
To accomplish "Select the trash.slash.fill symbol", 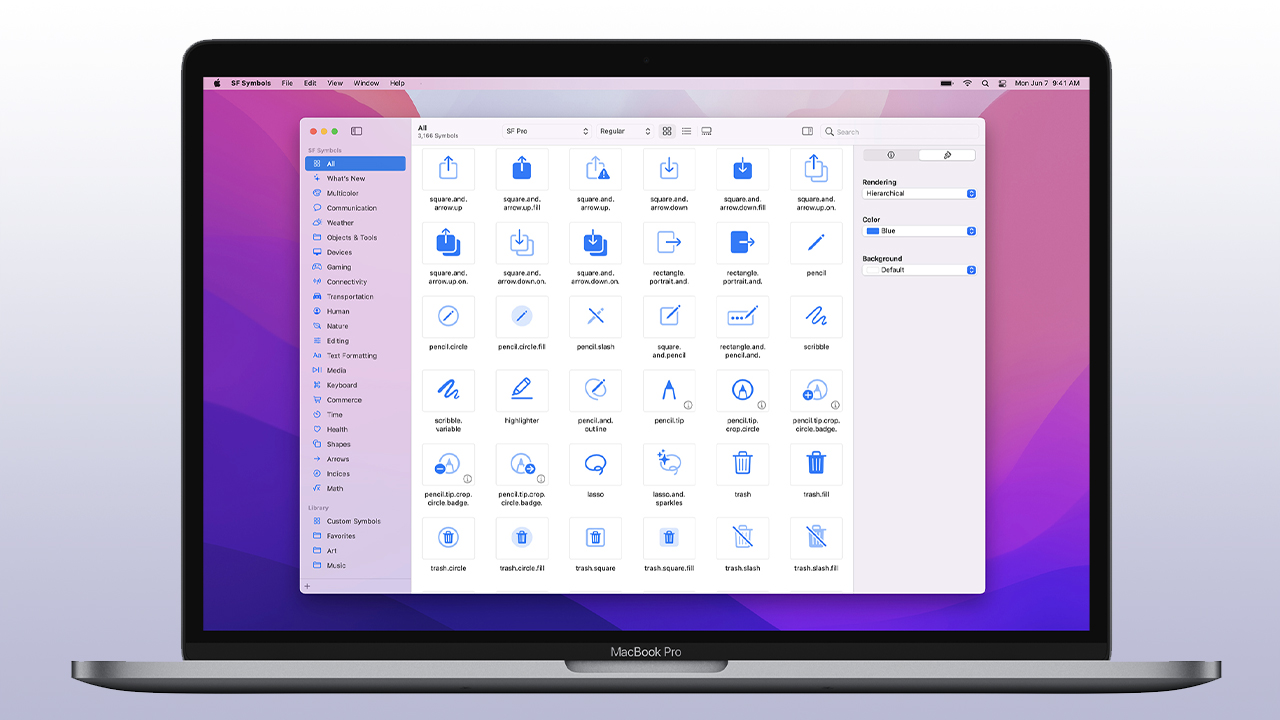I will 816,539.
